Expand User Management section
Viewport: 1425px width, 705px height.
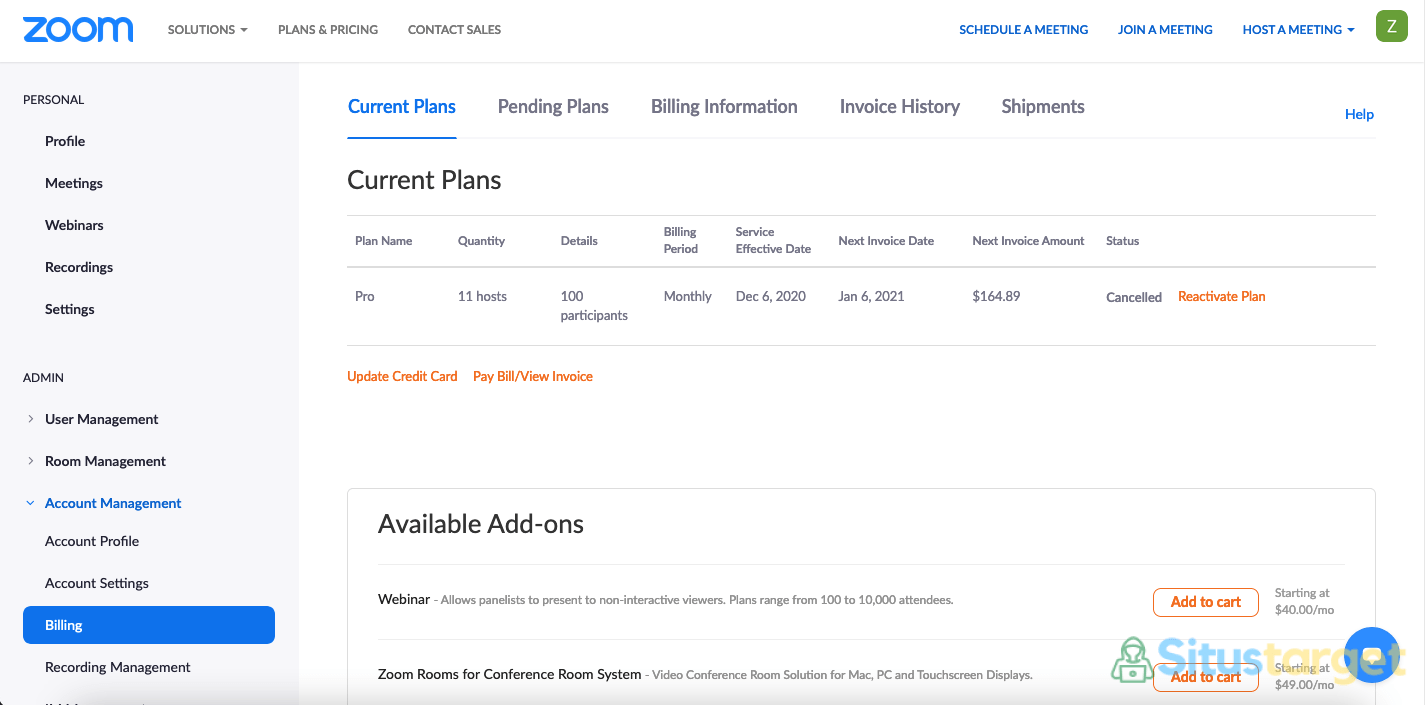(101, 419)
